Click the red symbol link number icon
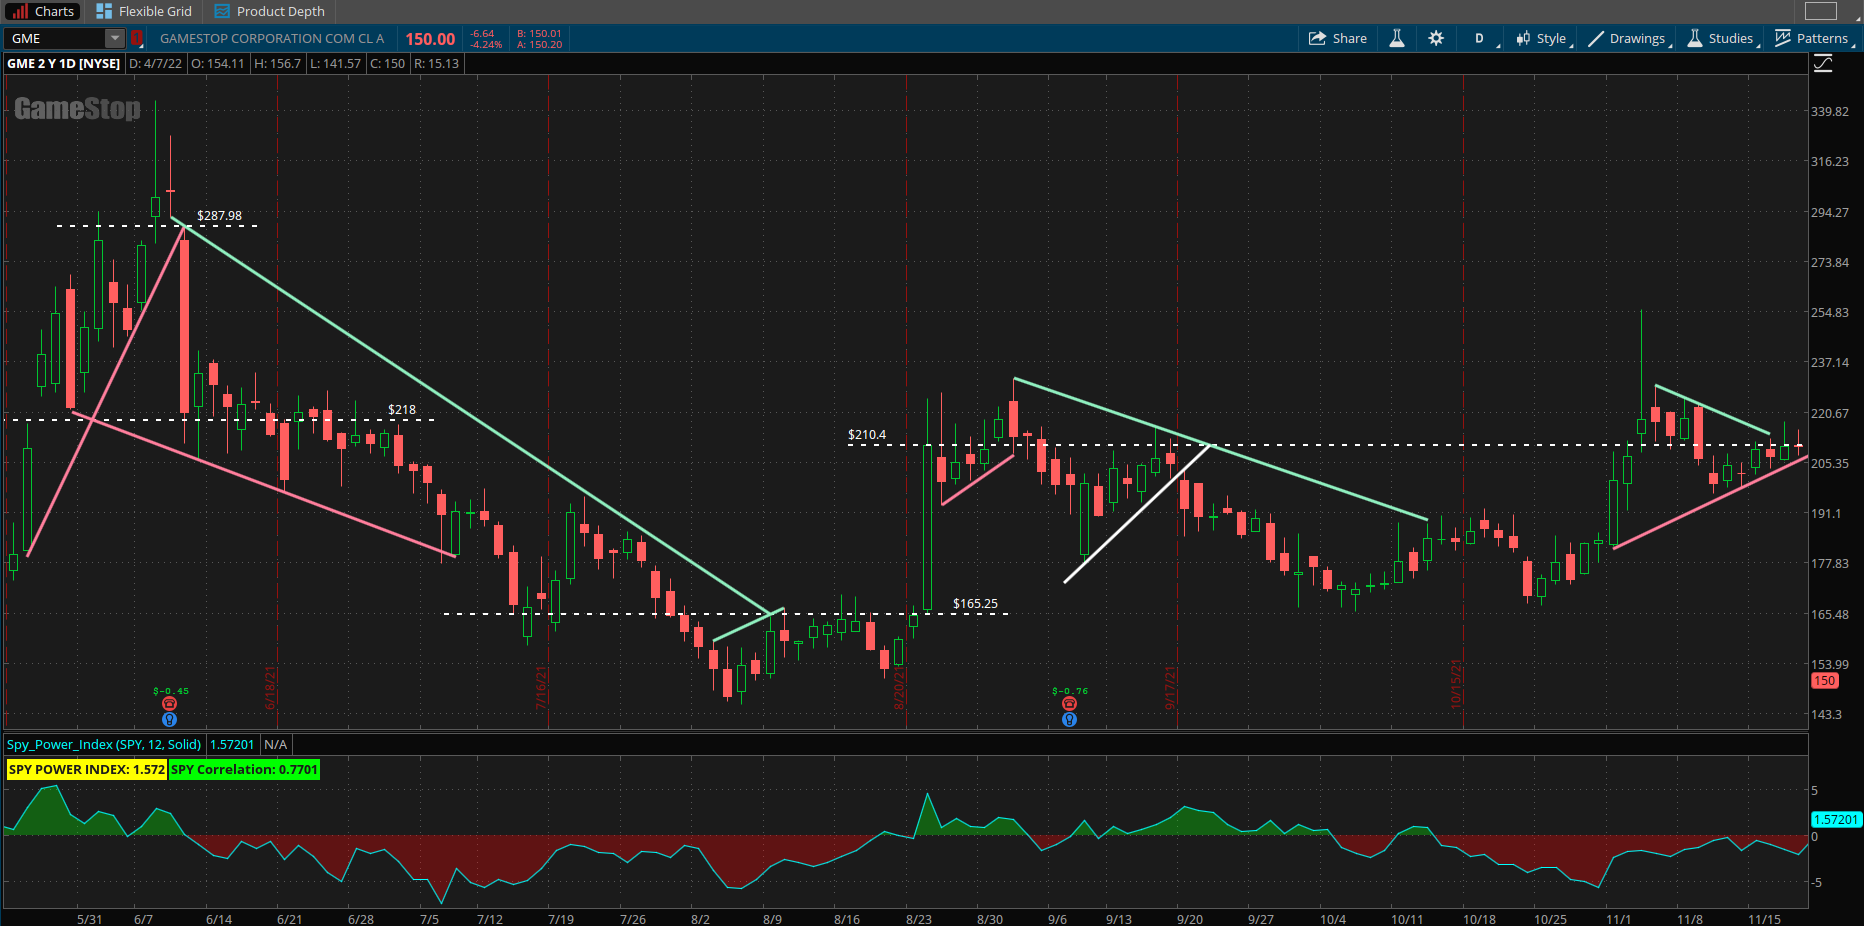The image size is (1864, 926). point(137,38)
